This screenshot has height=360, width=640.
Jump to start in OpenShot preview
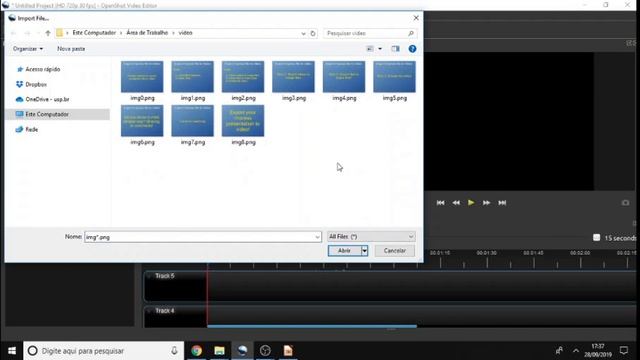click(440, 203)
